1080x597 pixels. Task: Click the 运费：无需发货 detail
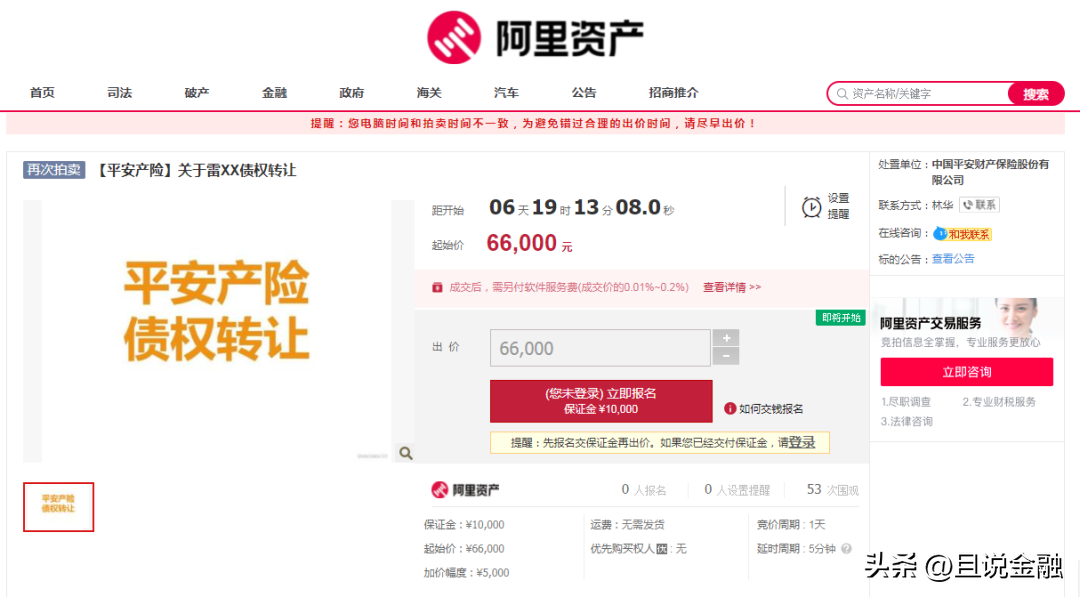tap(627, 525)
